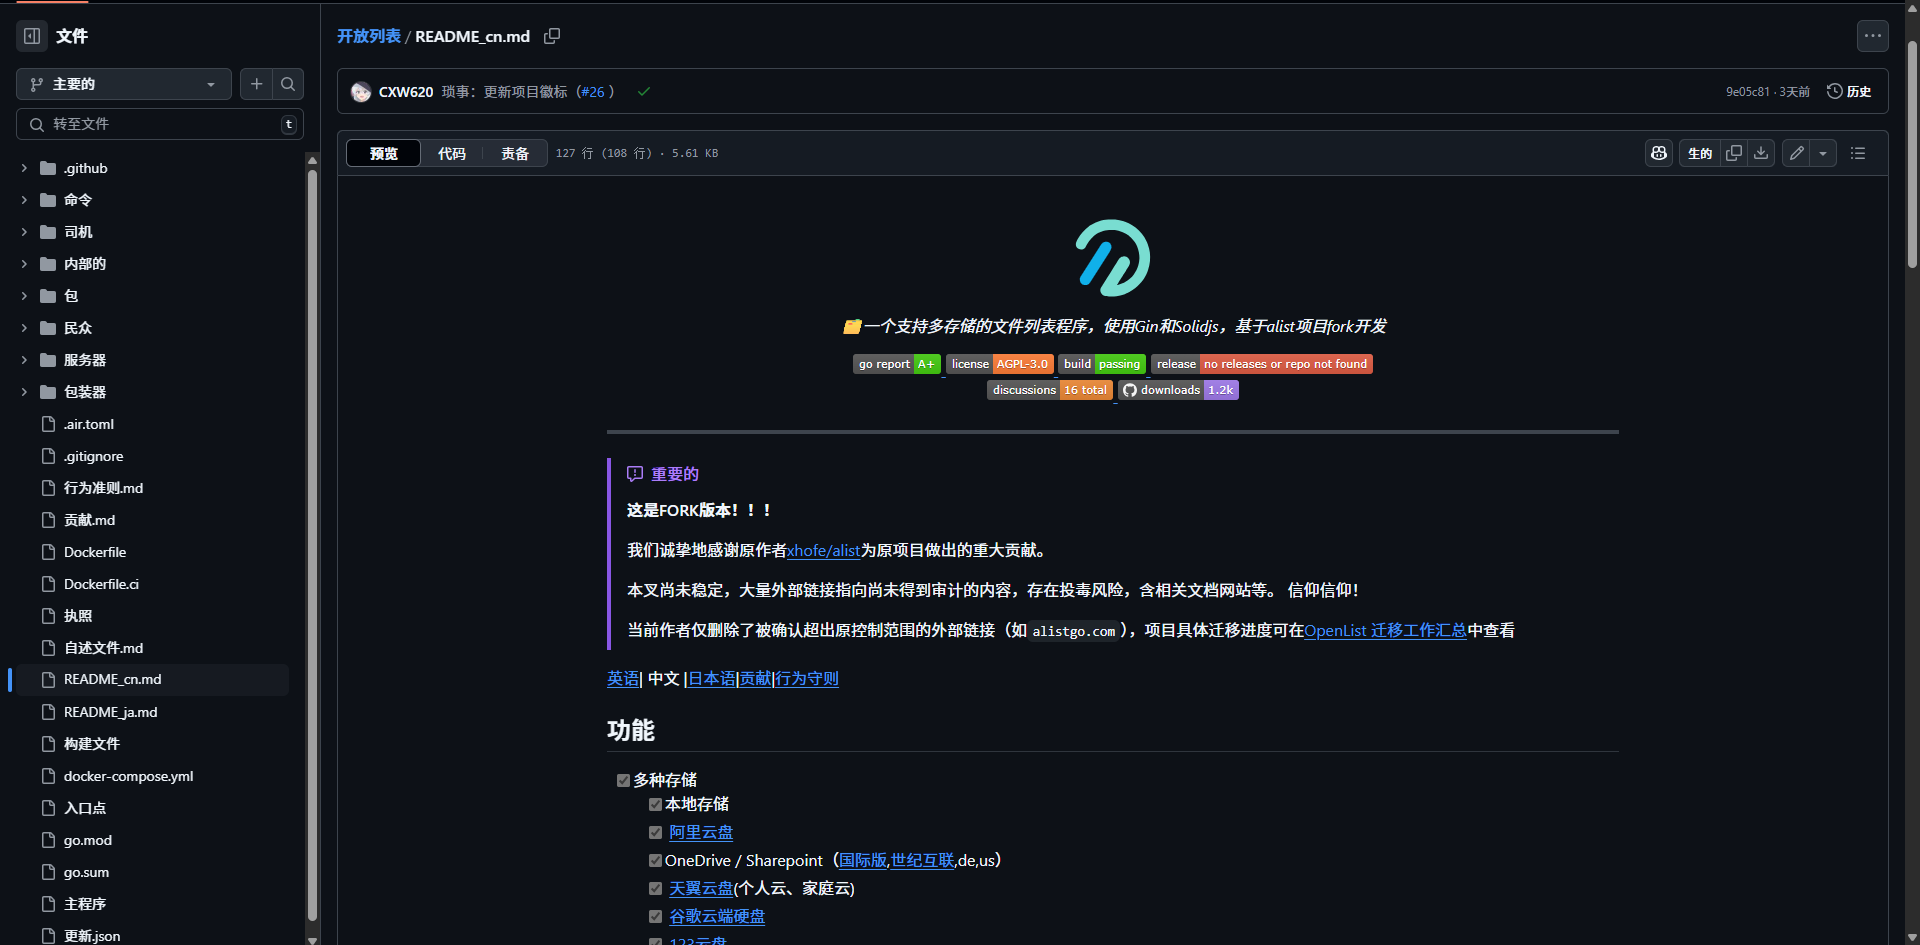Screen dimensions: 1920x945
Task: Copy file path icon next to README_cn.md
Action: tap(552, 36)
